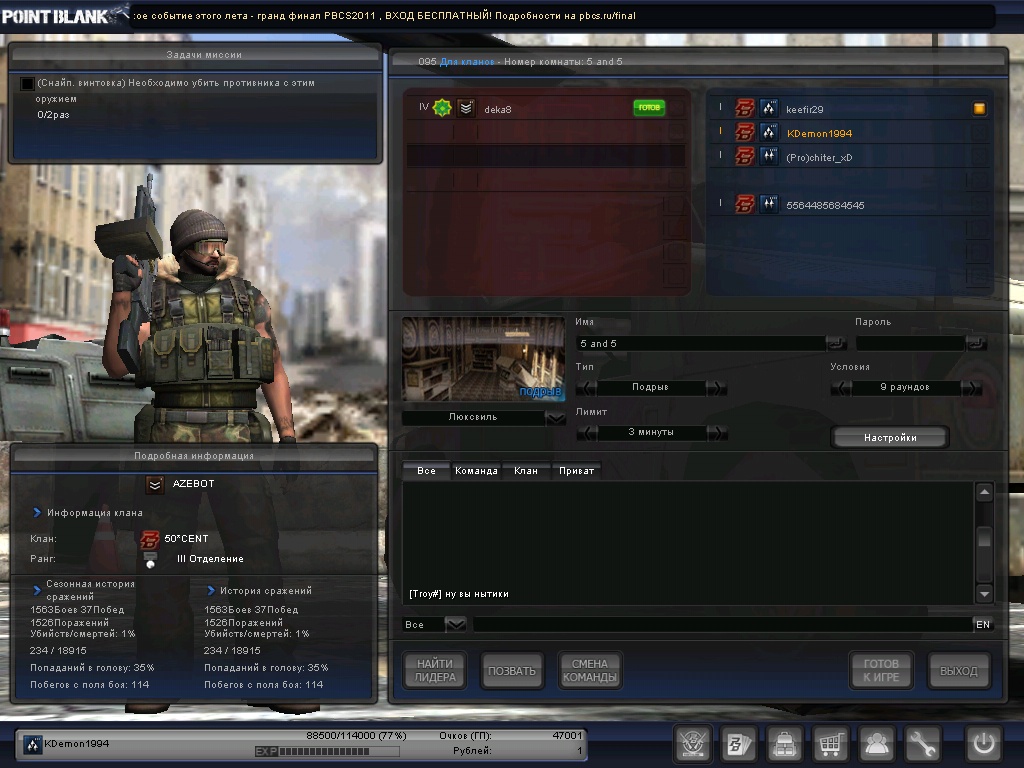The width and height of the screenshot is (1024, 768).
Task: Click the rank chevron icon beside deka8
Action: (466, 108)
